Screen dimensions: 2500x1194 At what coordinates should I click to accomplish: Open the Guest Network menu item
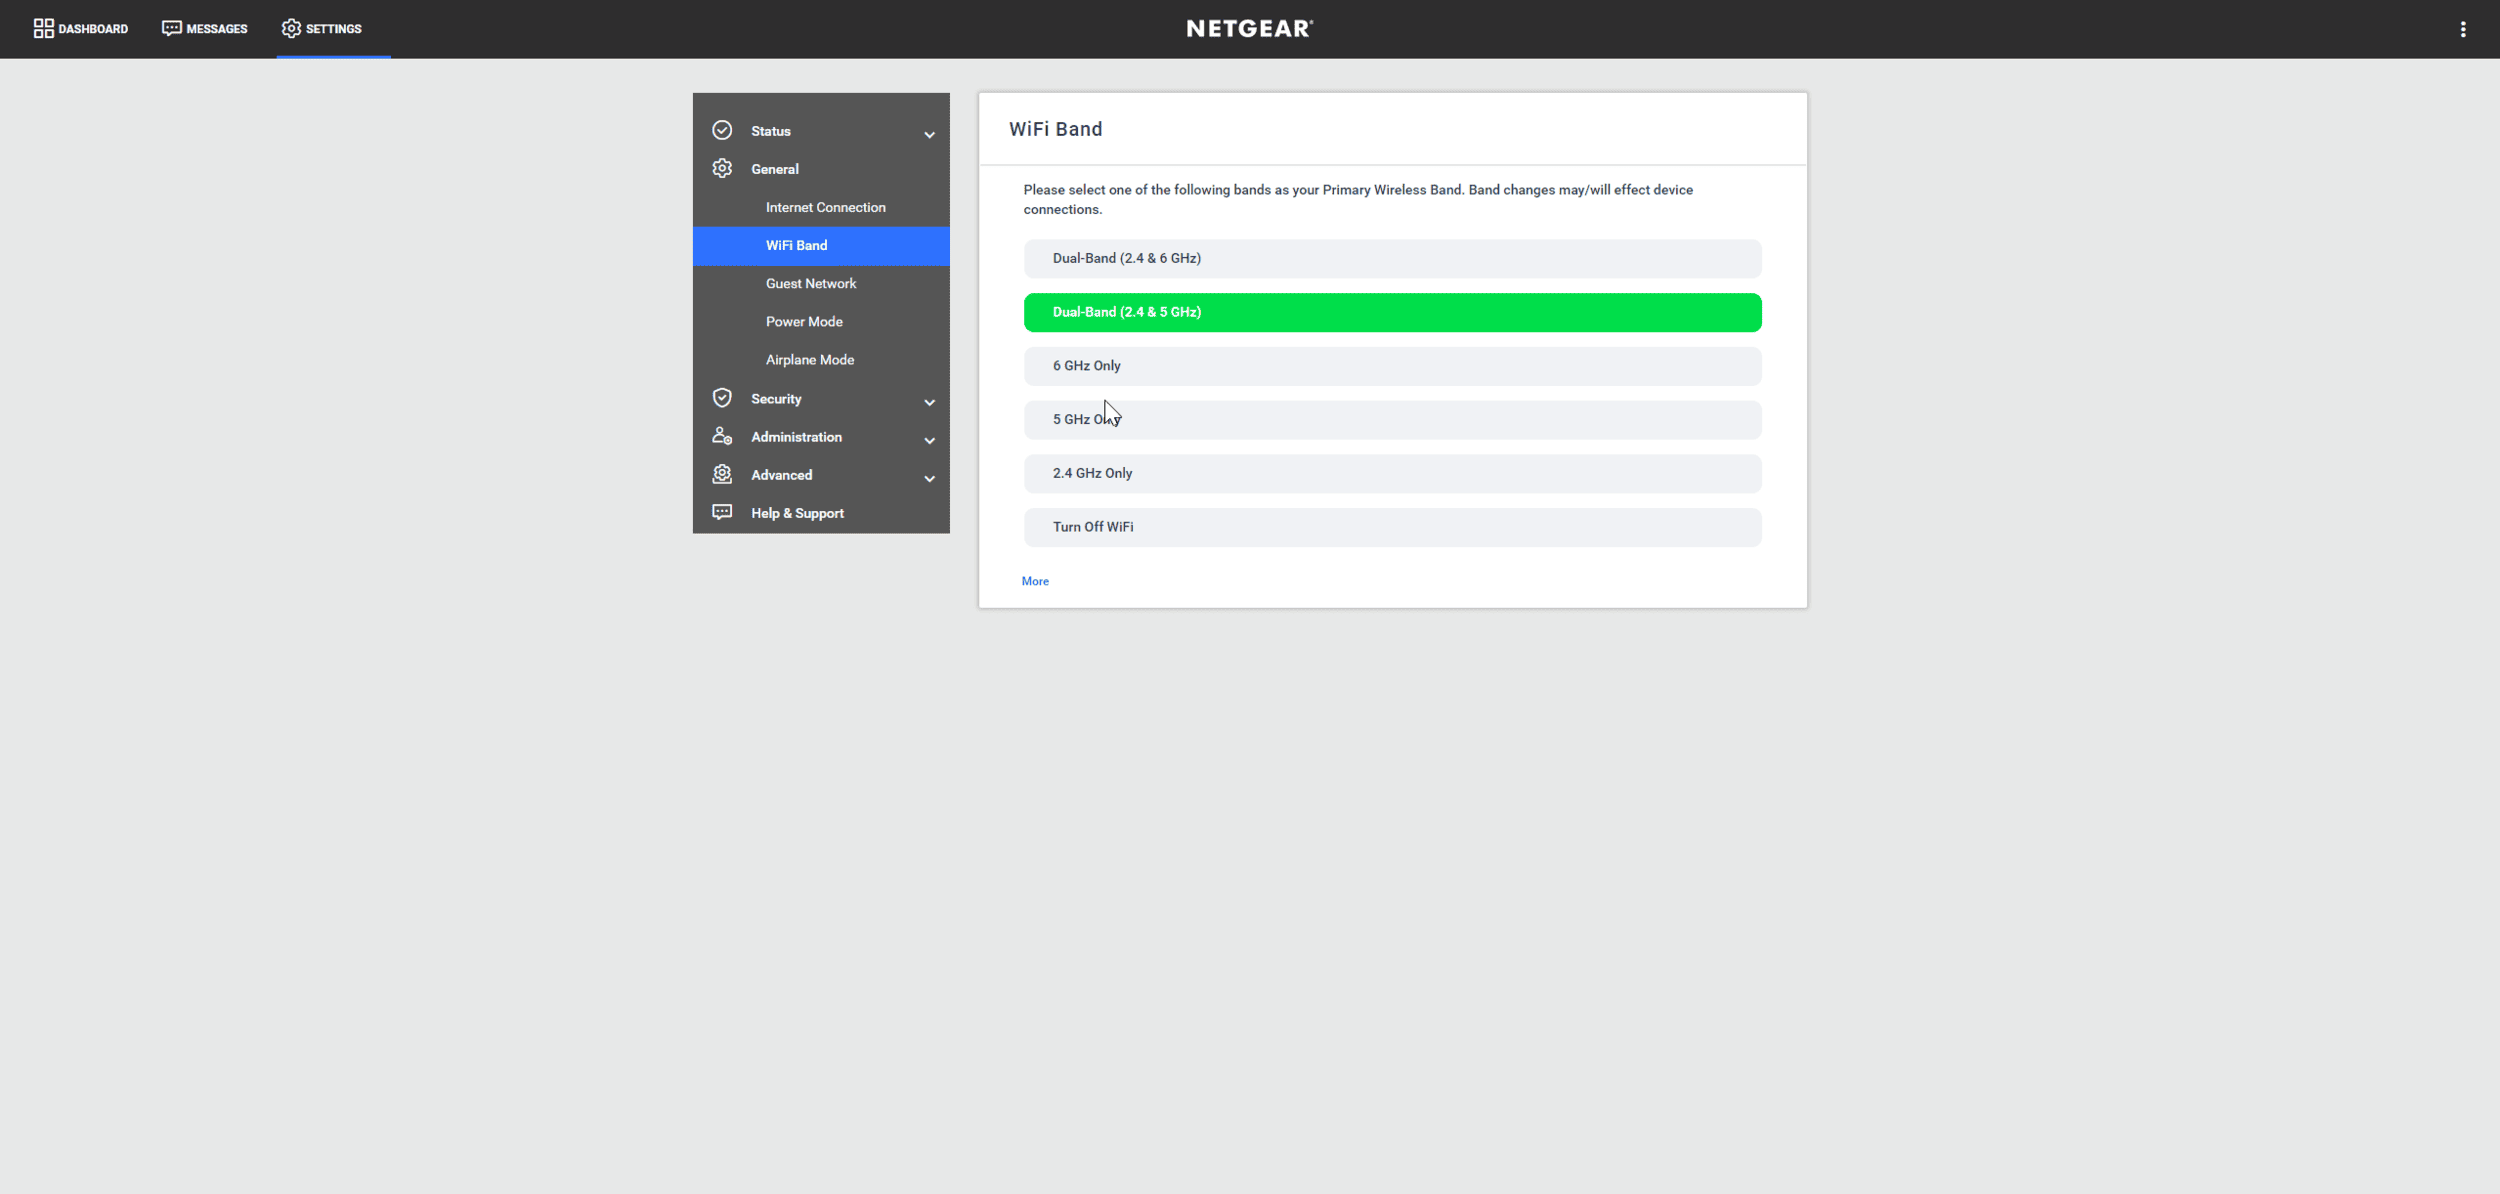coord(811,284)
